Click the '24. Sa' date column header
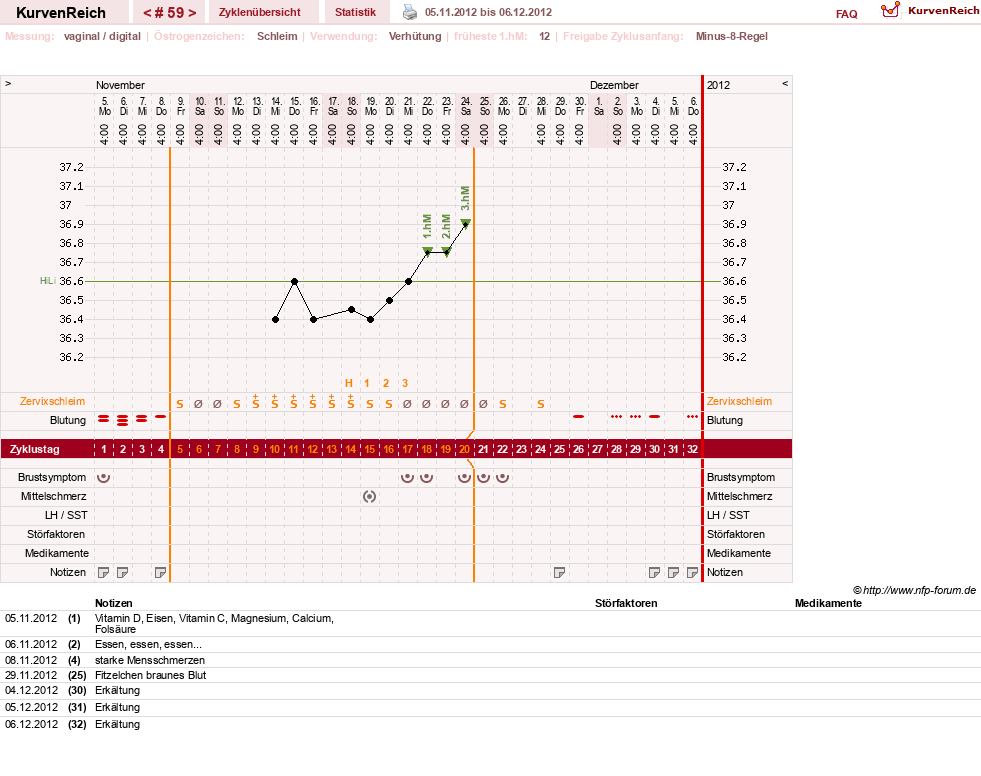The image size is (981, 776). click(465, 106)
